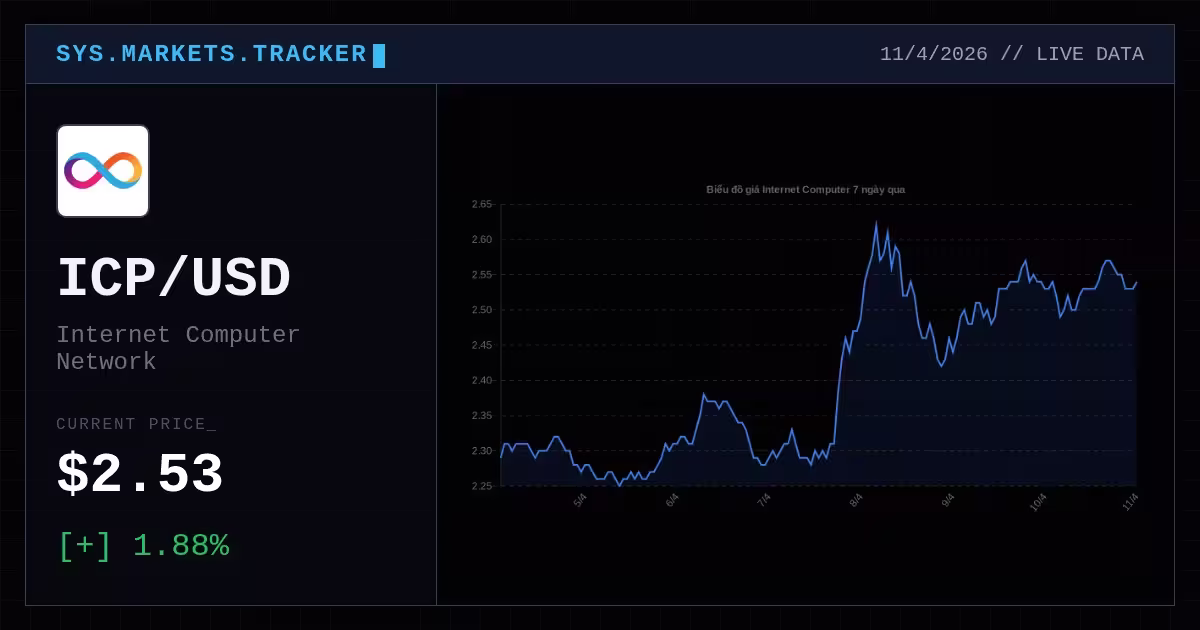The height and width of the screenshot is (630, 1200).
Task: Select the Internet Computer Network name text
Action: tap(178, 348)
